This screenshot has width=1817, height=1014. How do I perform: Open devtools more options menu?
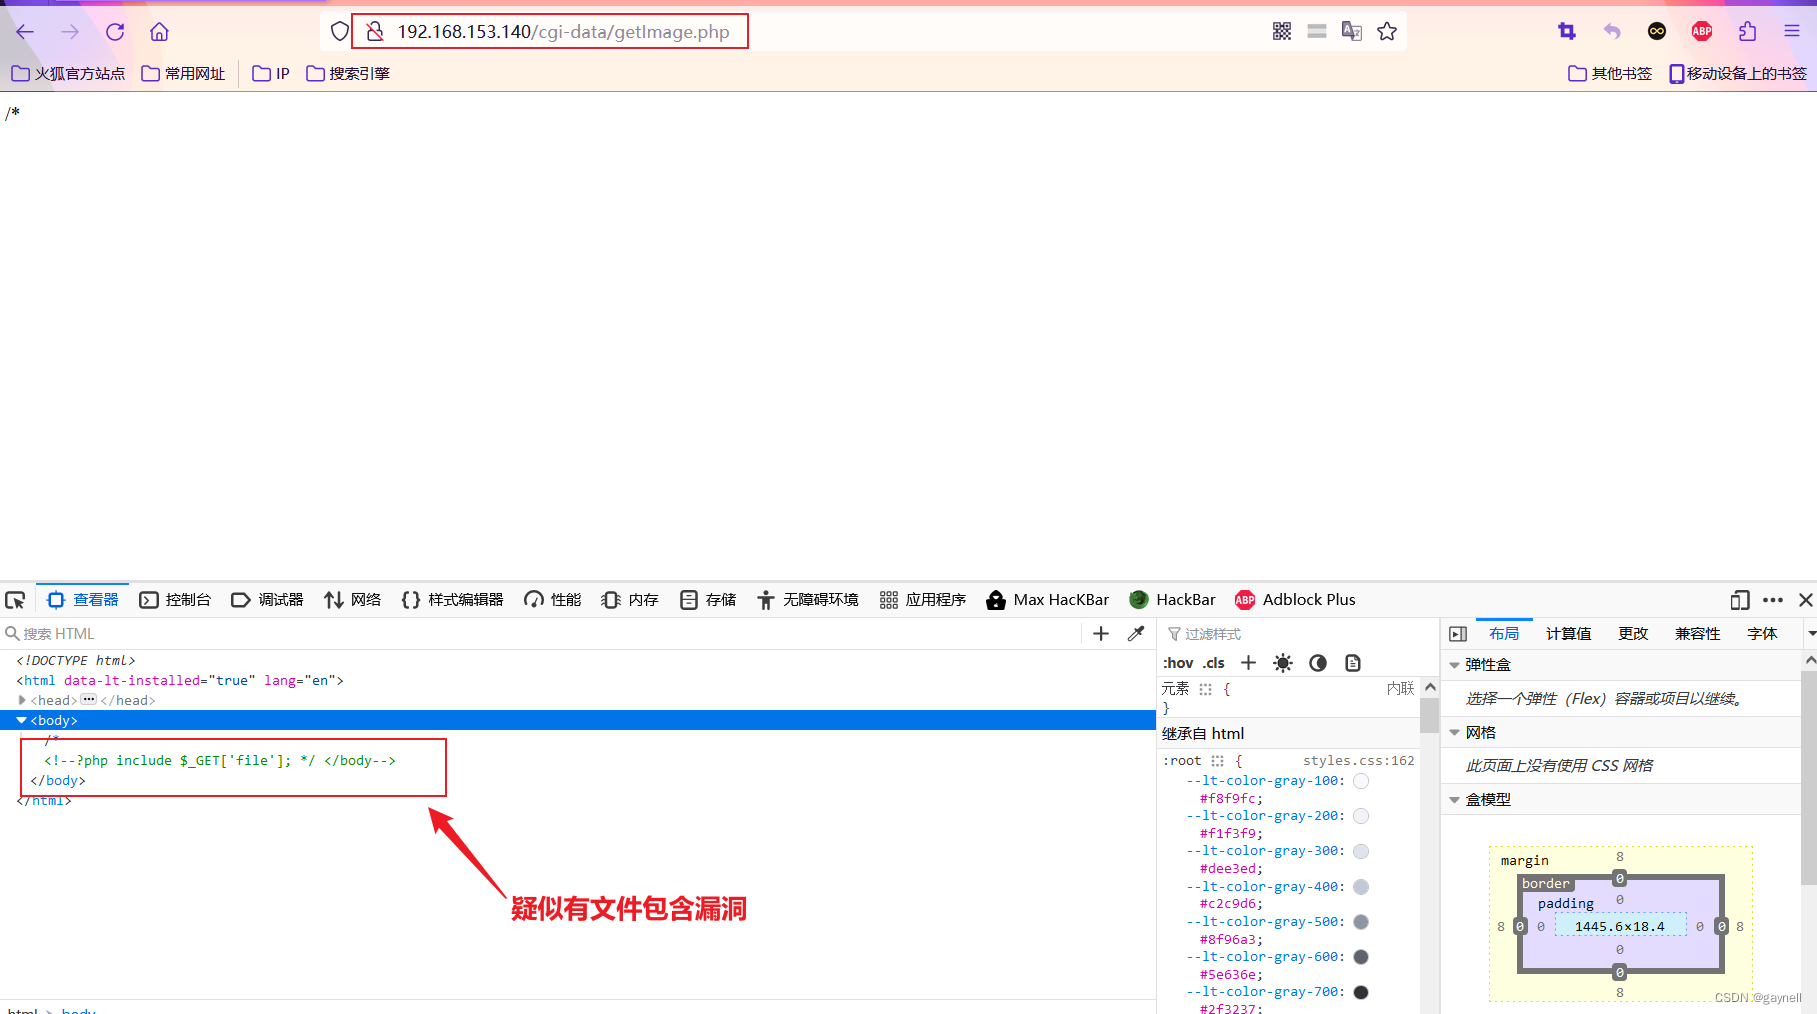pyautogui.click(x=1773, y=600)
